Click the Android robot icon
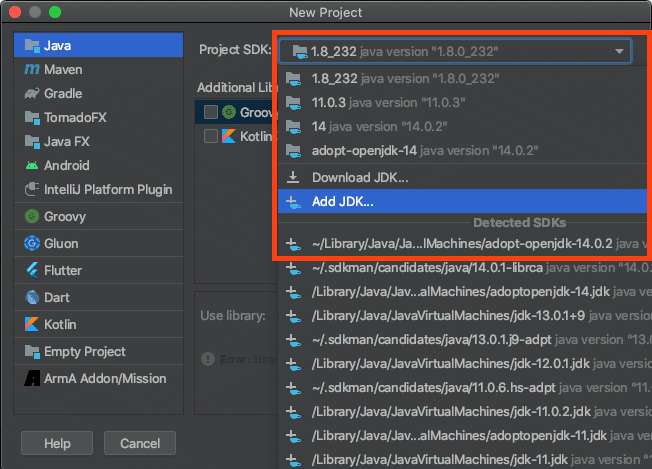 coord(32,165)
